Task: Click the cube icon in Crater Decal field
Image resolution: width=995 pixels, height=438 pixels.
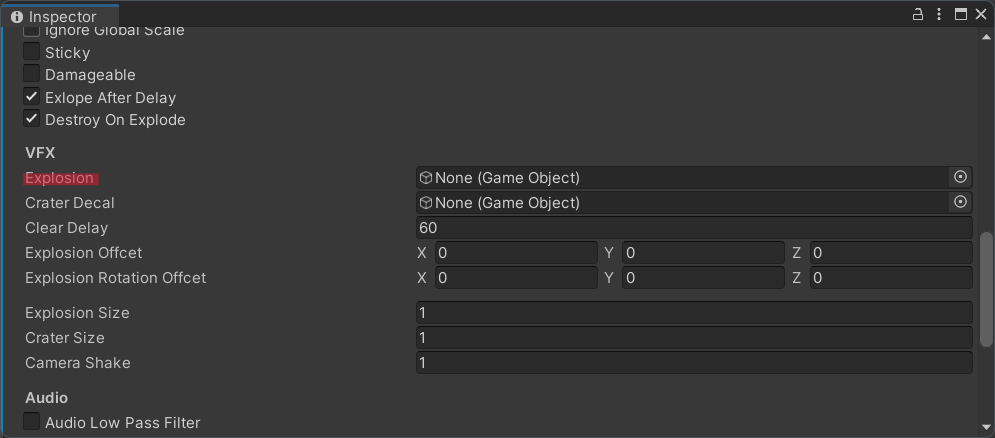Action: coord(426,202)
